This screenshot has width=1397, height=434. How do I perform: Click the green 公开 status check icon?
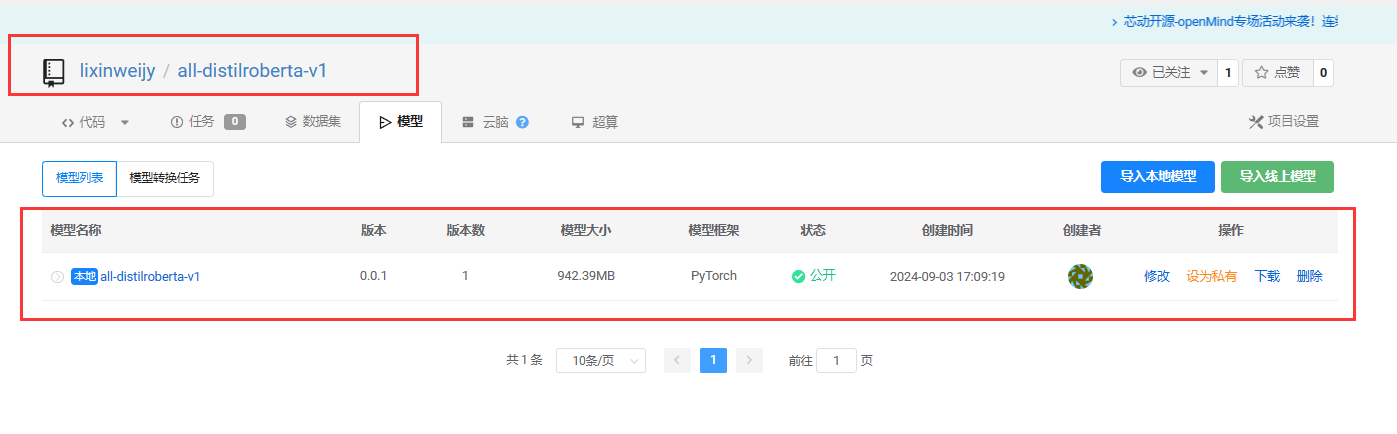(798, 277)
